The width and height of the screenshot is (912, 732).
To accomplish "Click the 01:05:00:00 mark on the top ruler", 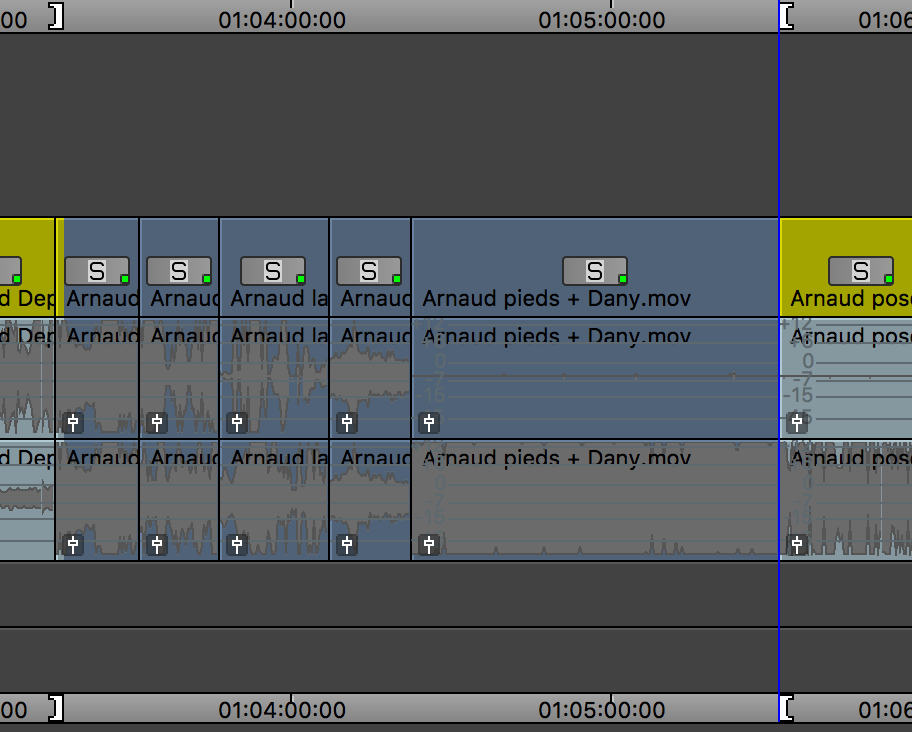I will coord(611,18).
